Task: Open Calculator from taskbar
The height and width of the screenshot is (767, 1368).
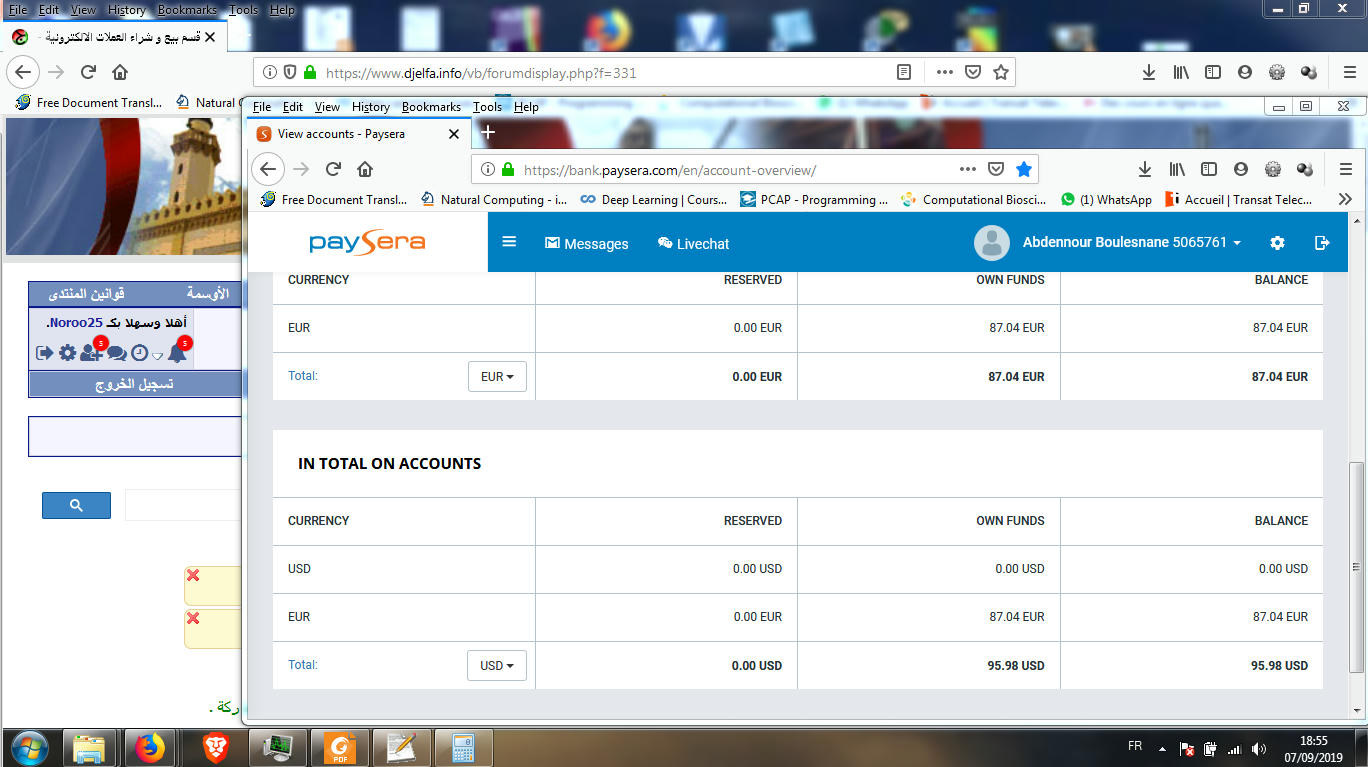Action: 462,748
